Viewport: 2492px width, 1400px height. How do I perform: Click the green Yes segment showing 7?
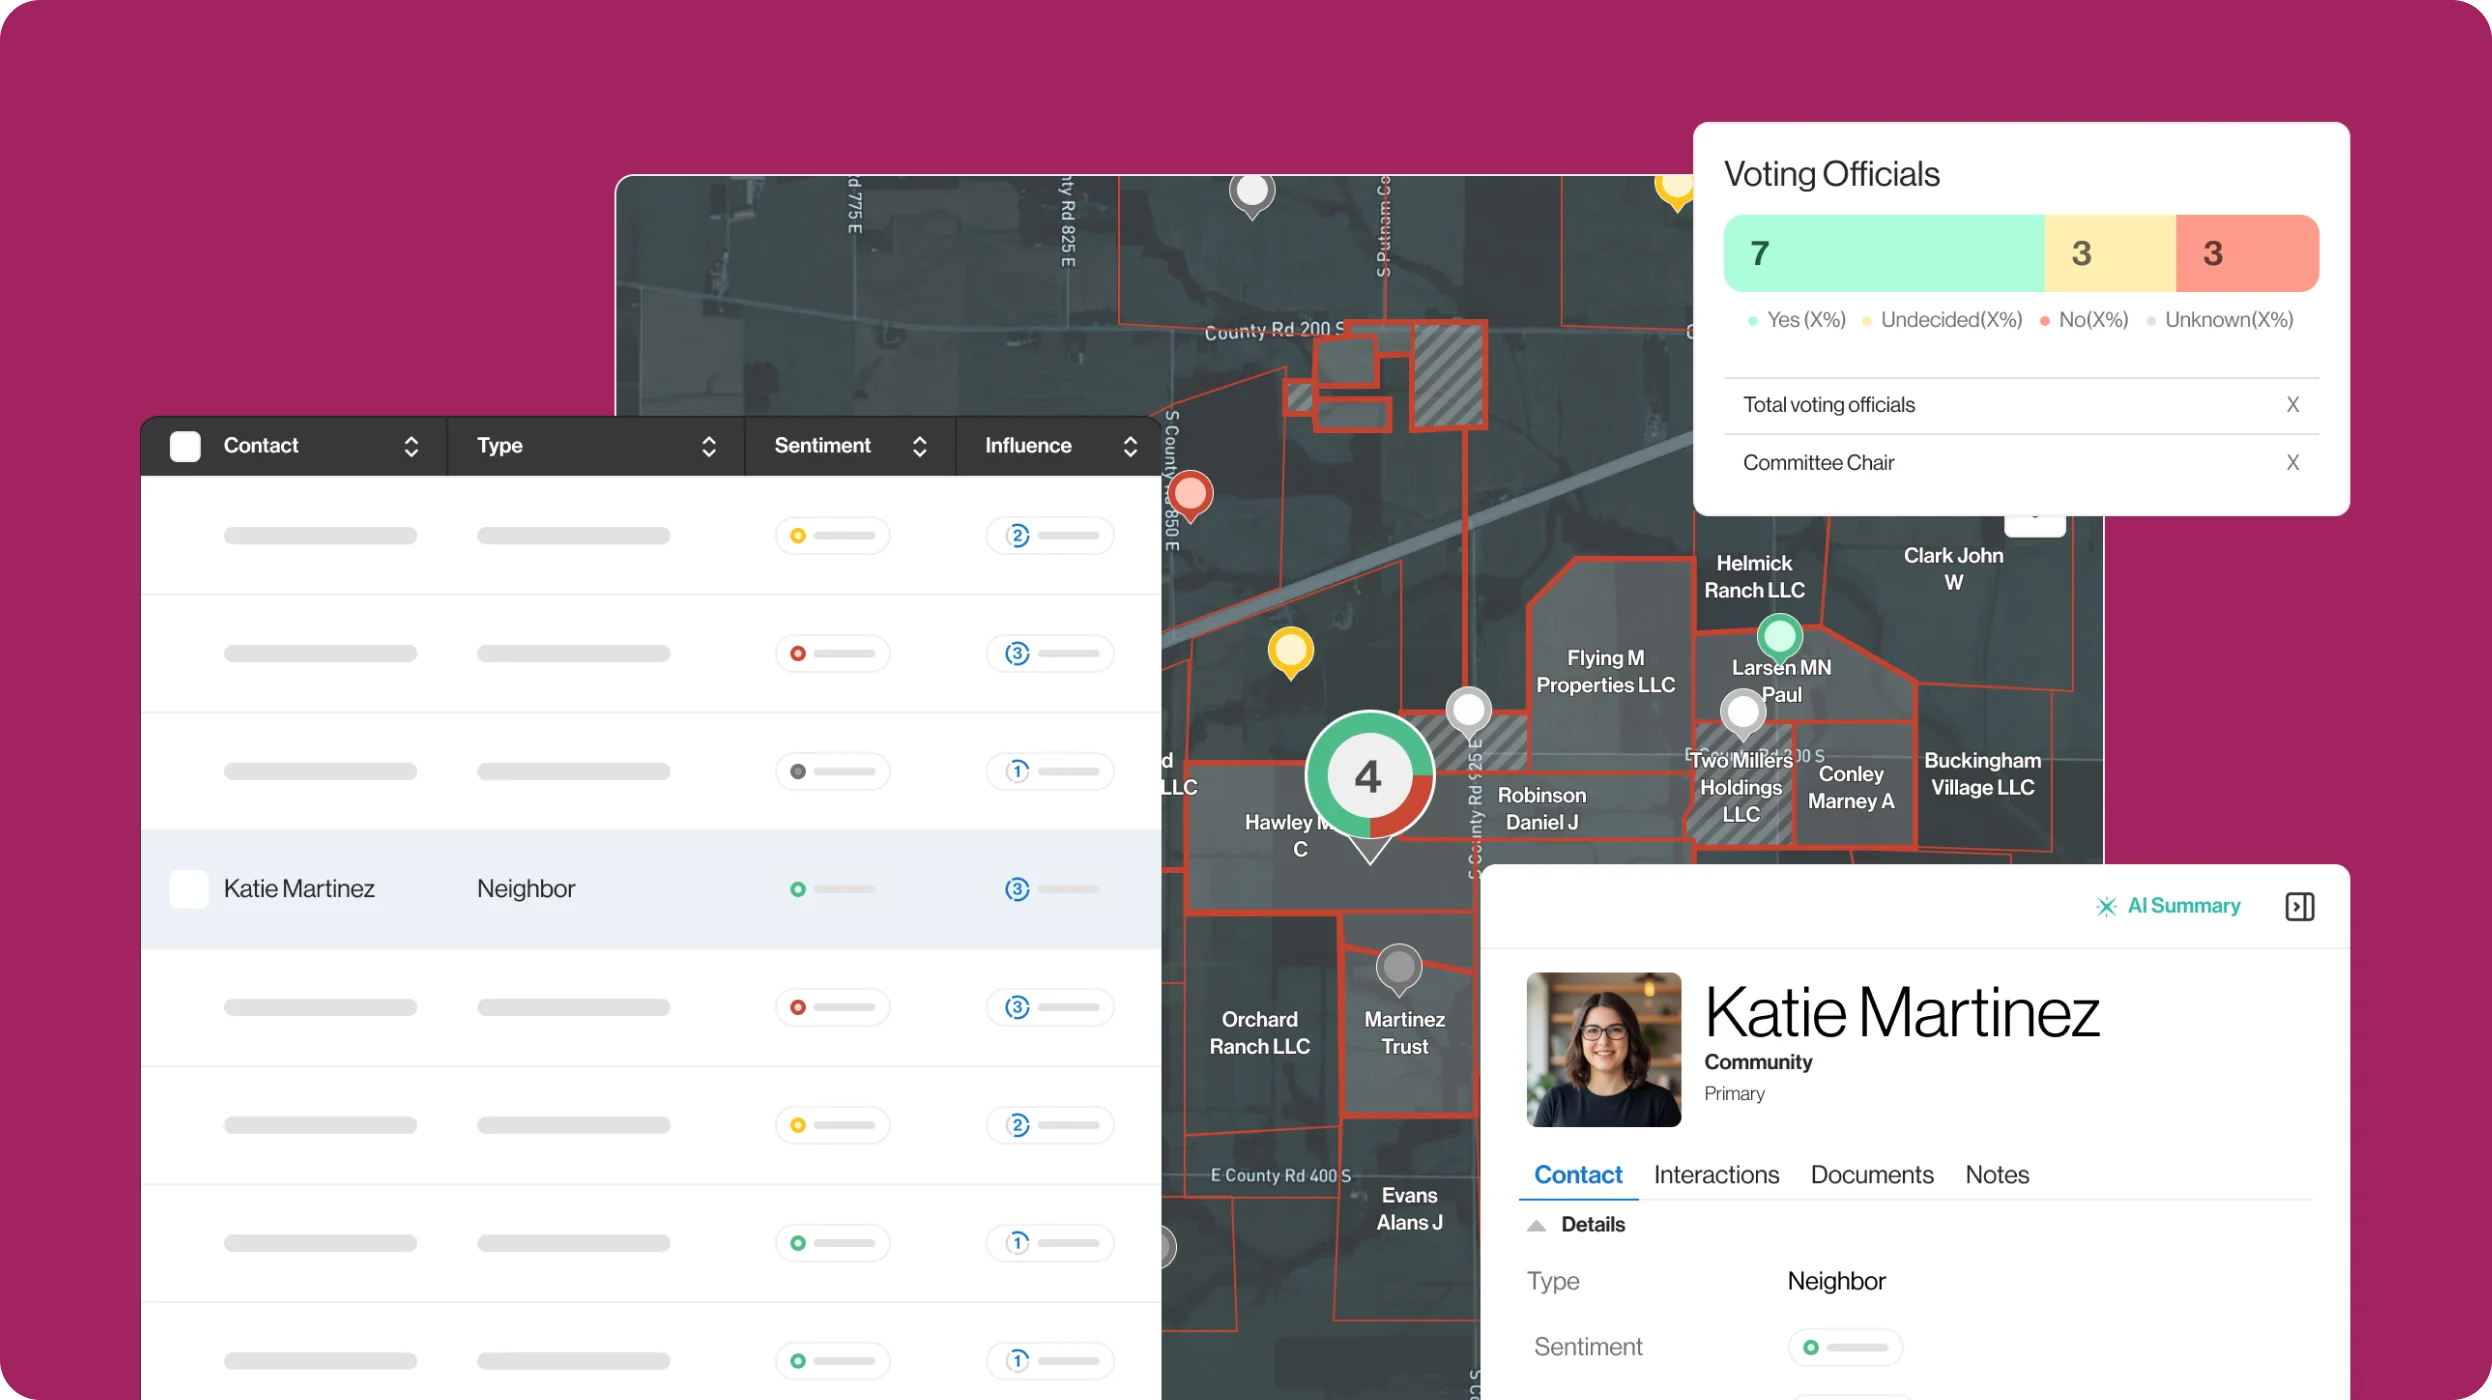tap(1884, 253)
